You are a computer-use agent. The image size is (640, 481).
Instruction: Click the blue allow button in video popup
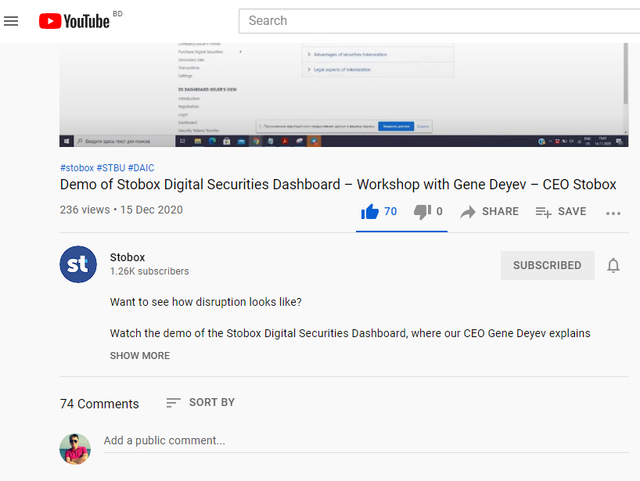[x=396, y=127]
